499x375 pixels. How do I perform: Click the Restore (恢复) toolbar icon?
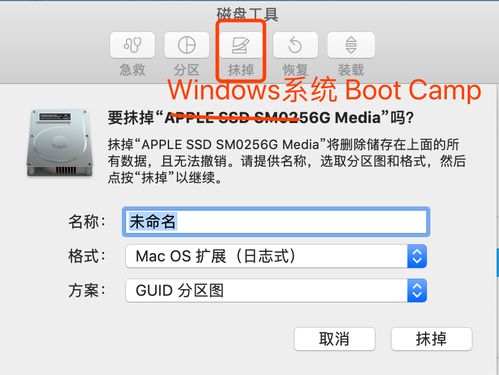[295, 45]
